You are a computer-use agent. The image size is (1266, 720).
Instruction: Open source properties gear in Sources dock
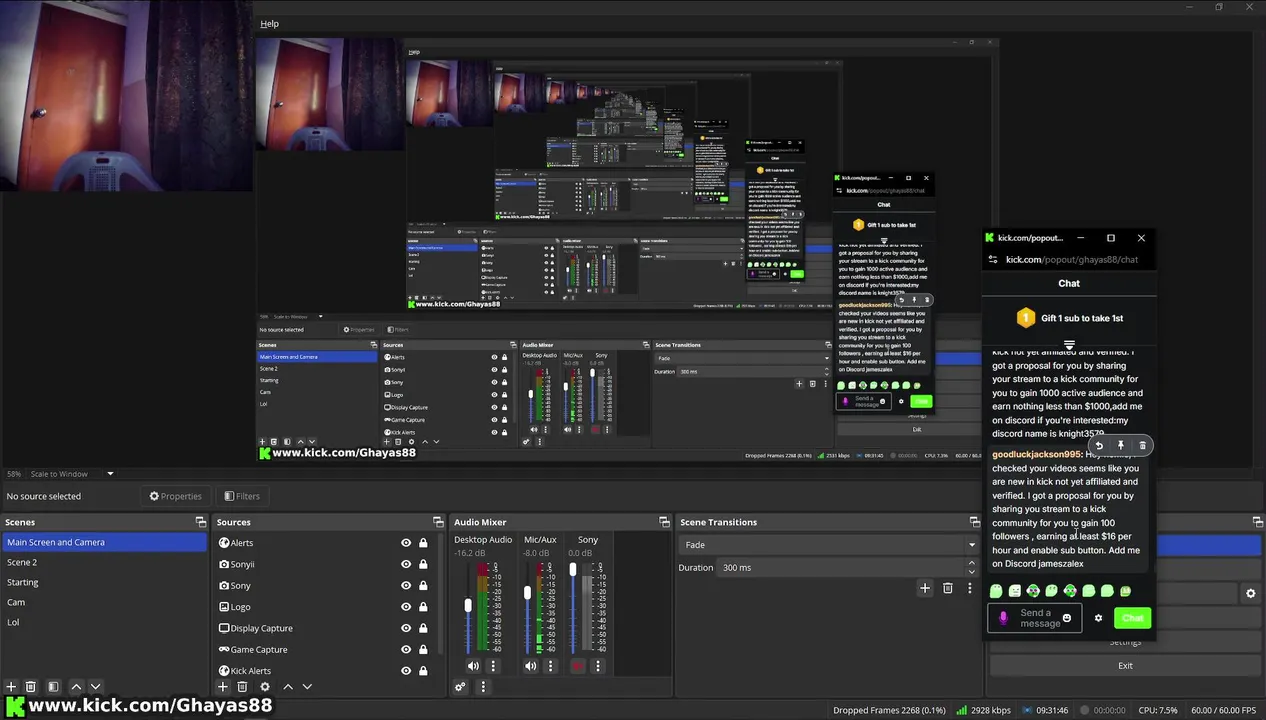[265, 687]
